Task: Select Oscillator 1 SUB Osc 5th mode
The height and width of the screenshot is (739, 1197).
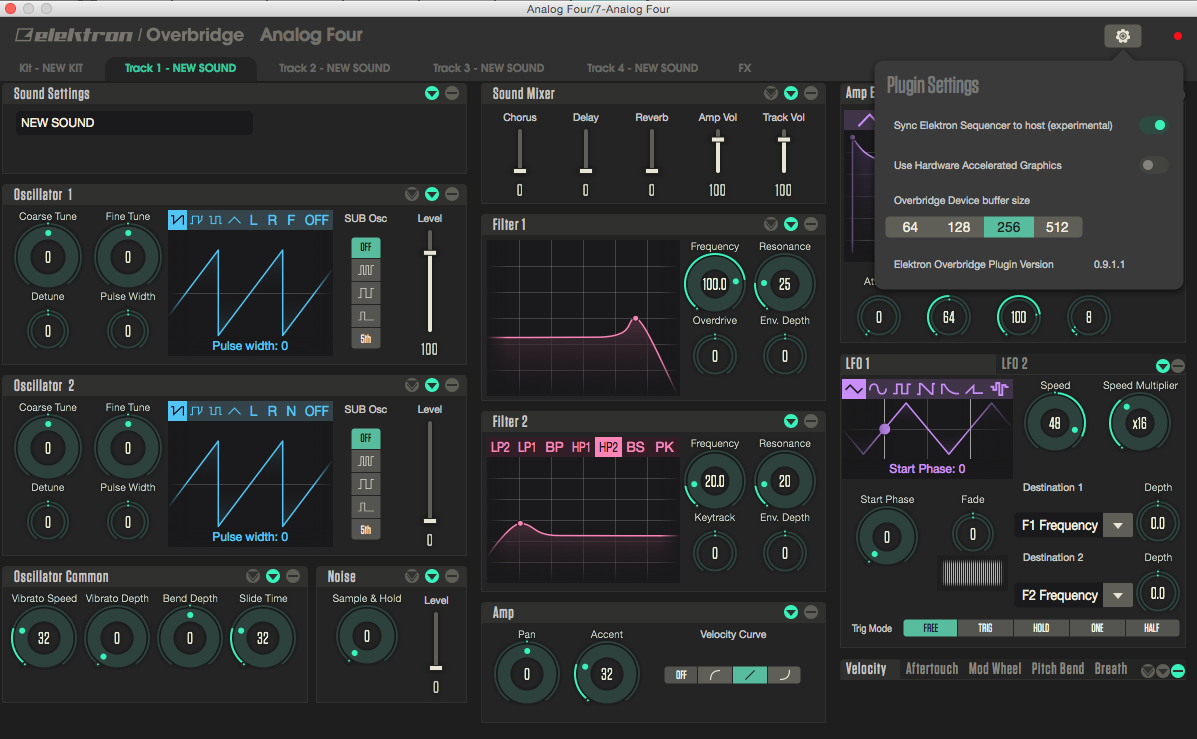Action: click(x=366, y=339)
